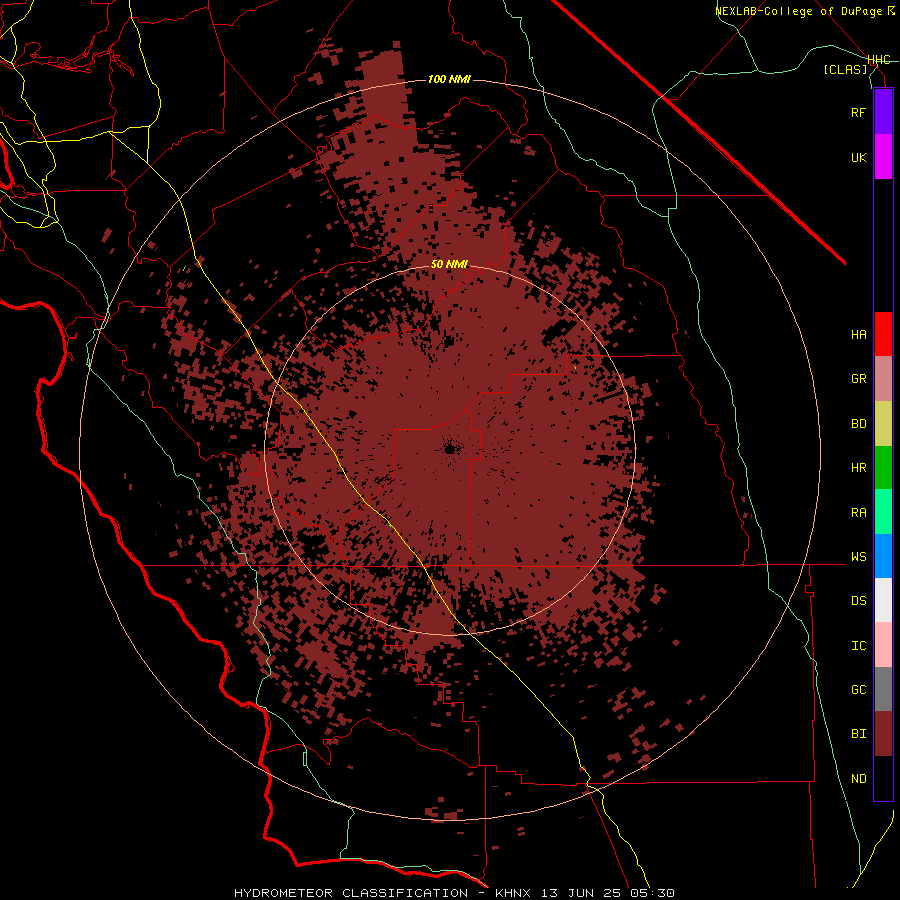Click the UK magenta legend swatch
This screenshot has height=900, width=900.
point(883,157)
